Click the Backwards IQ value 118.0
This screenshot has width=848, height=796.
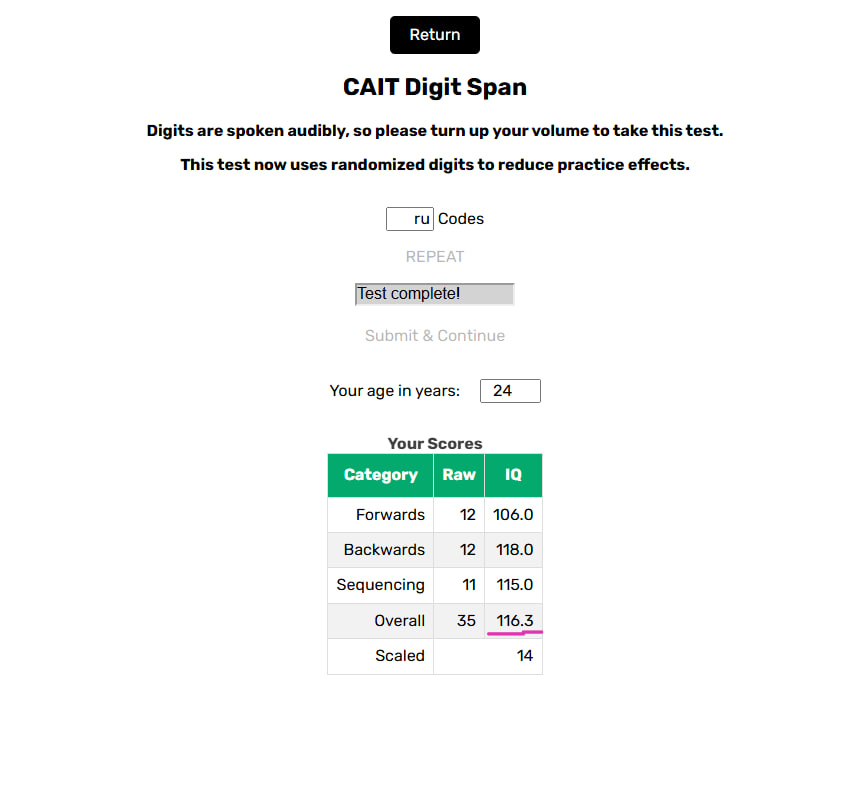pyautogui.click(x=514, y=550)
